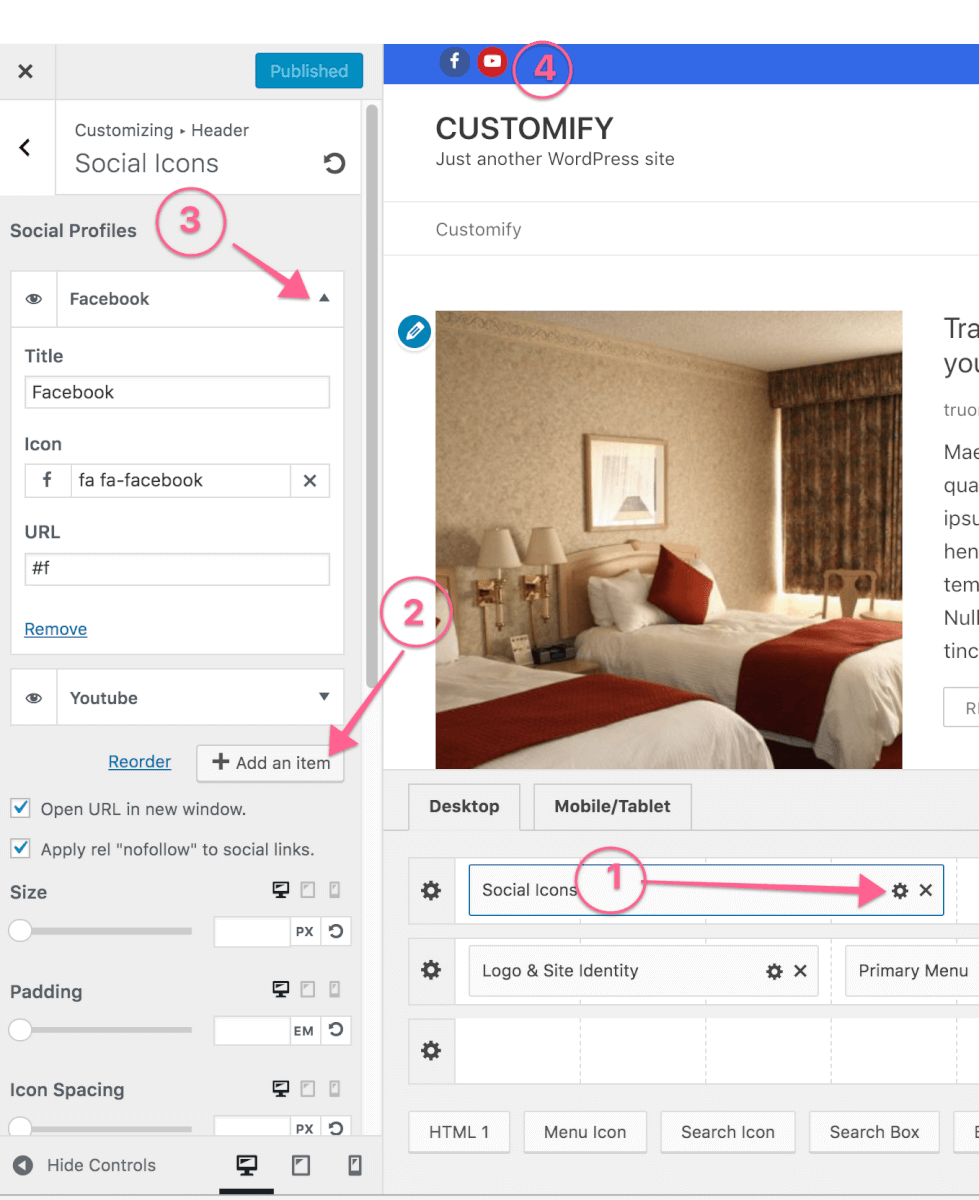Reset the Icon Spacing value
The height and width of the screenshot is (1200, 979).
(336, 1127)
